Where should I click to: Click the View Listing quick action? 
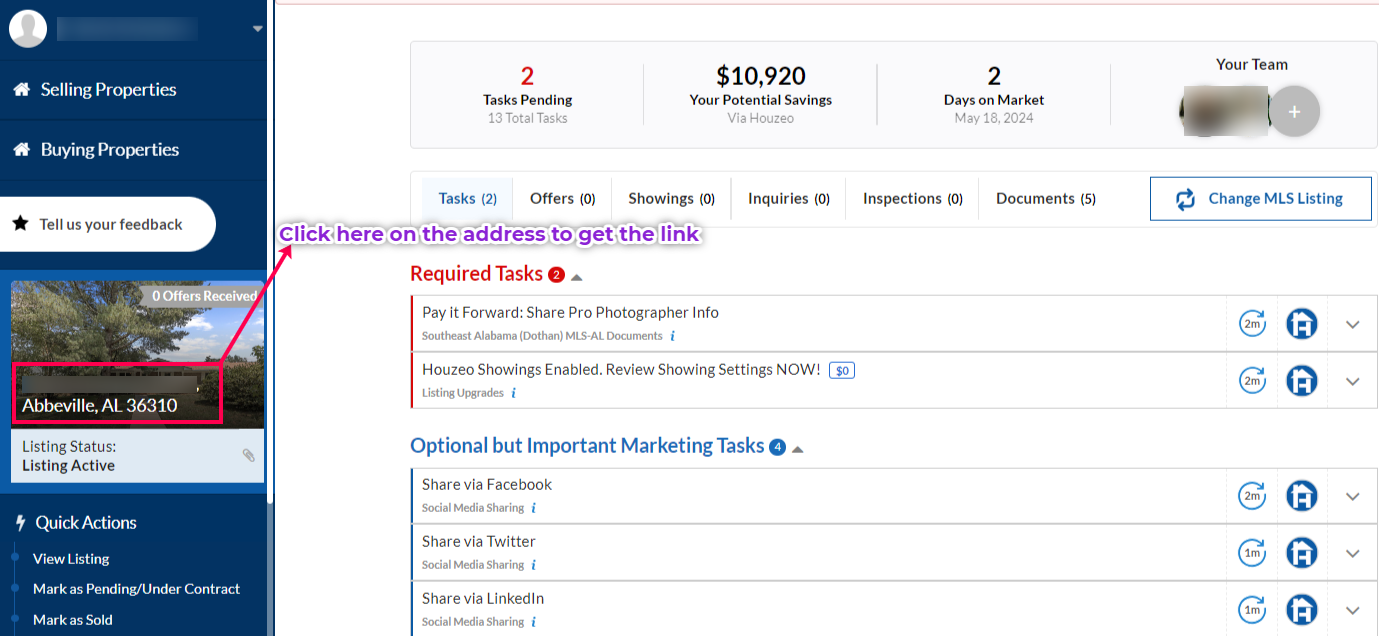(x=71, y=559)
